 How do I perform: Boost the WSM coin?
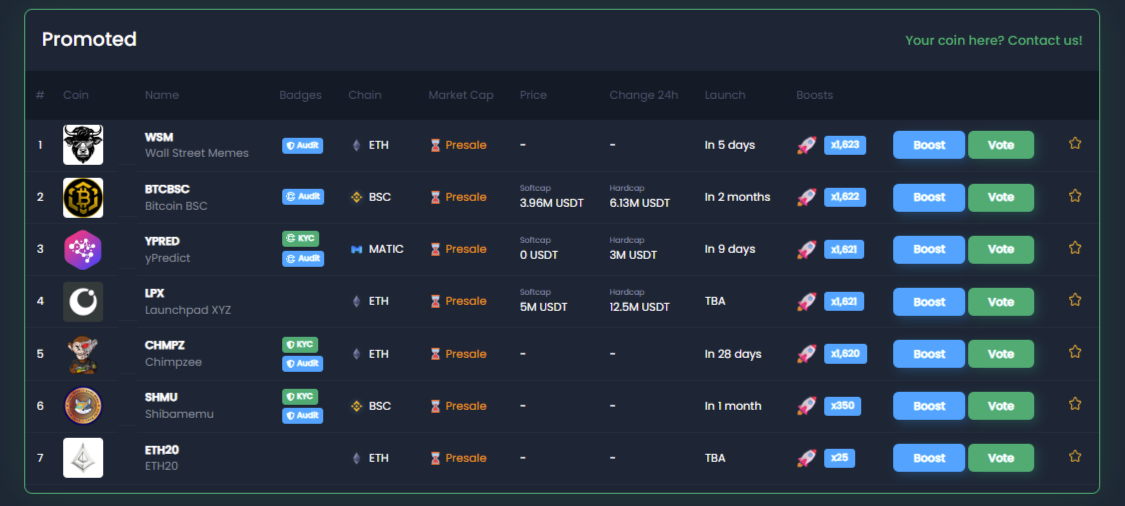coord(929,145)
